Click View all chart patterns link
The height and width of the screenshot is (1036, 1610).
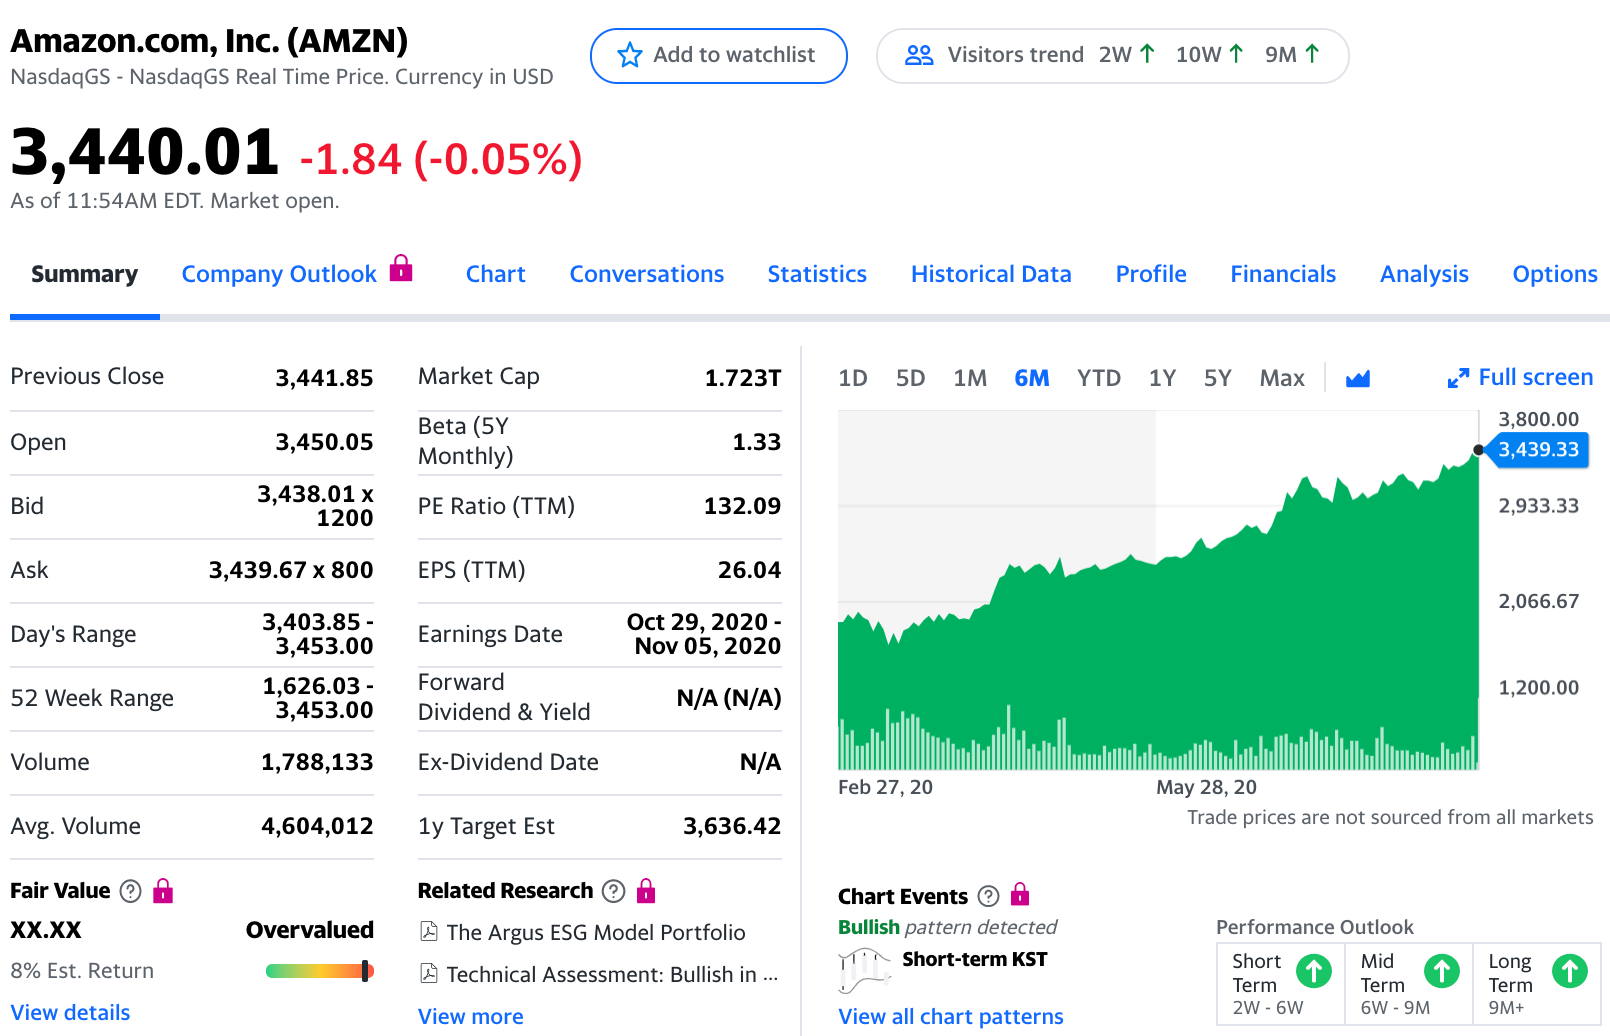coord(950,1016)
